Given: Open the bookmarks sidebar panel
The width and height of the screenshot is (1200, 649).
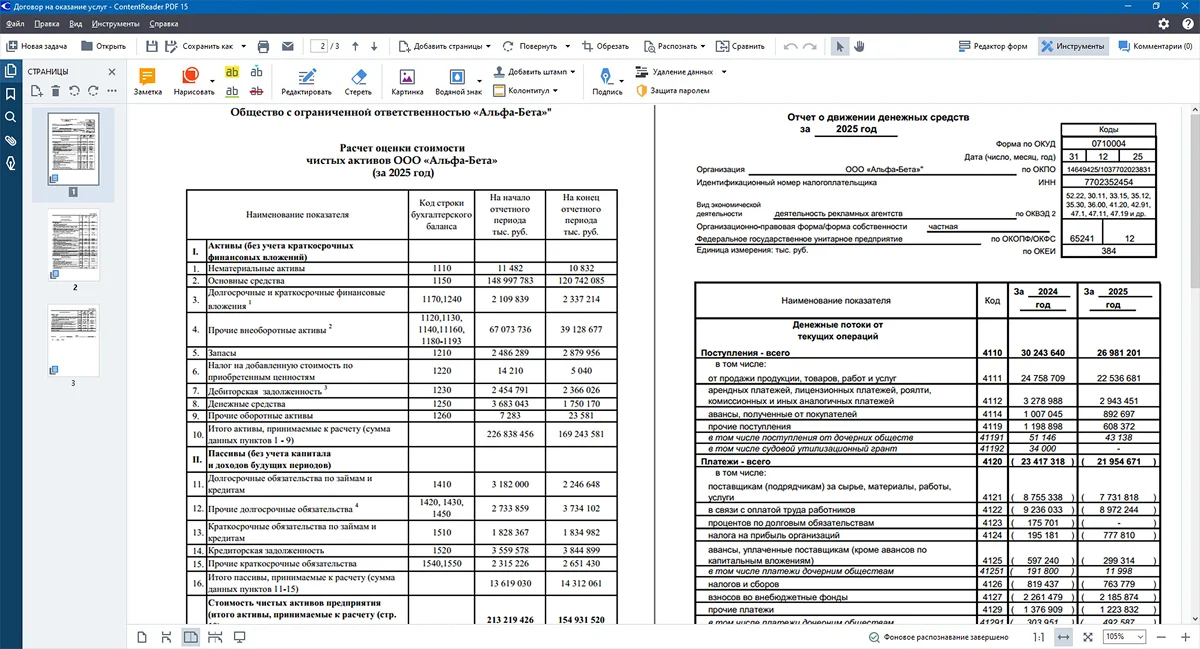Looking at the screenshot, I should point(11,94).
